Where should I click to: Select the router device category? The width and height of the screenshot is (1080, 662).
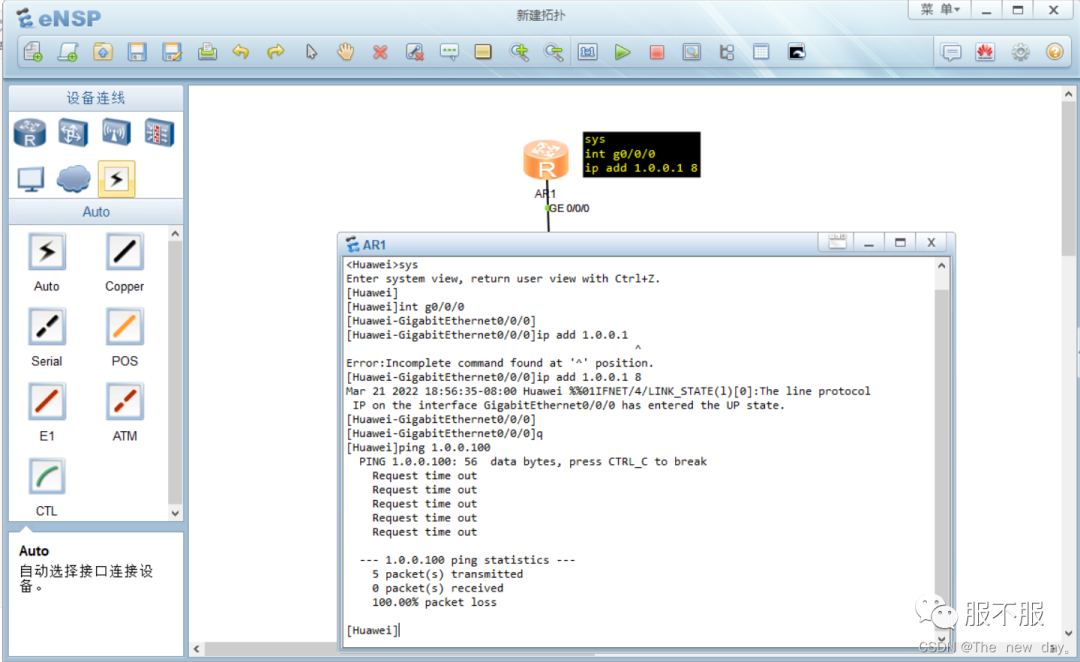click(x=30, y=133)
